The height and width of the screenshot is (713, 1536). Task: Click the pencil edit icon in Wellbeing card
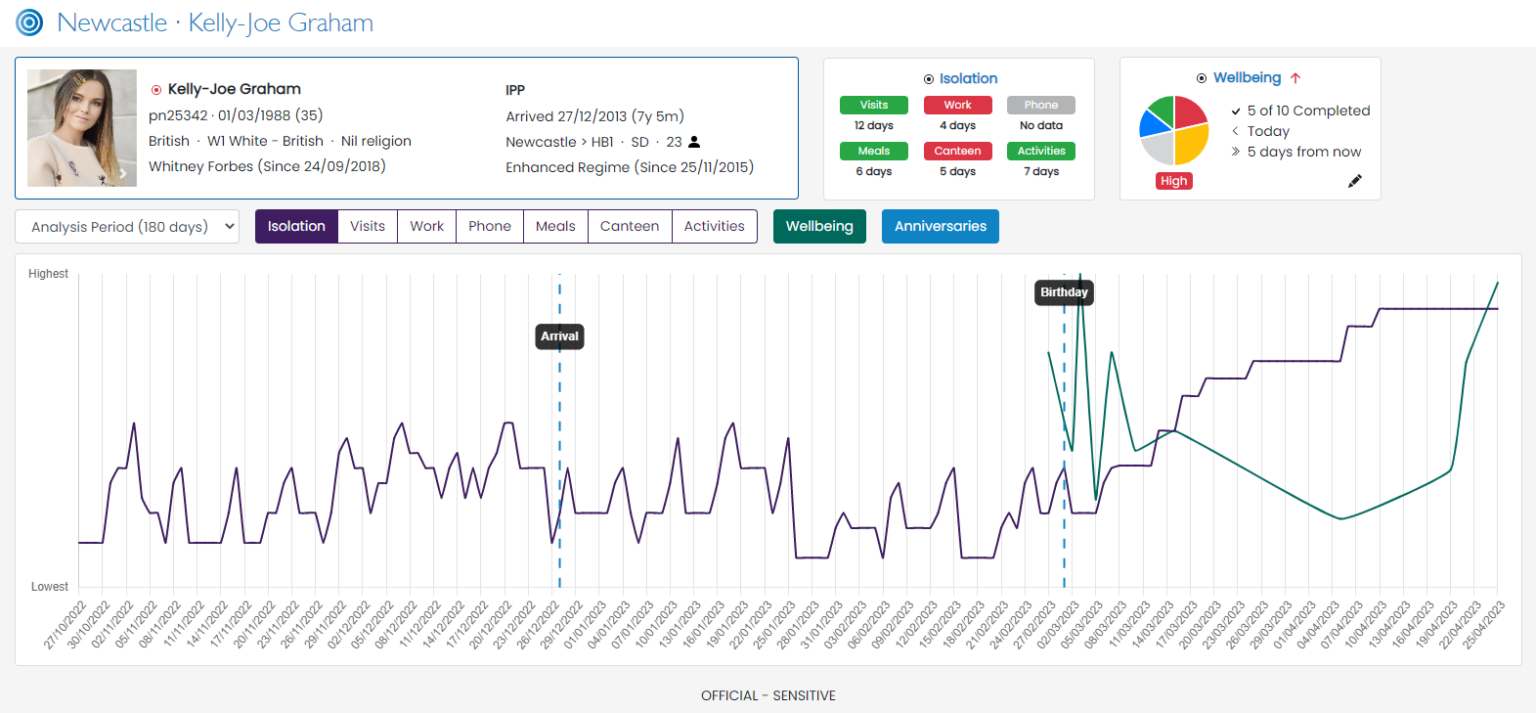click(1355, 181)
